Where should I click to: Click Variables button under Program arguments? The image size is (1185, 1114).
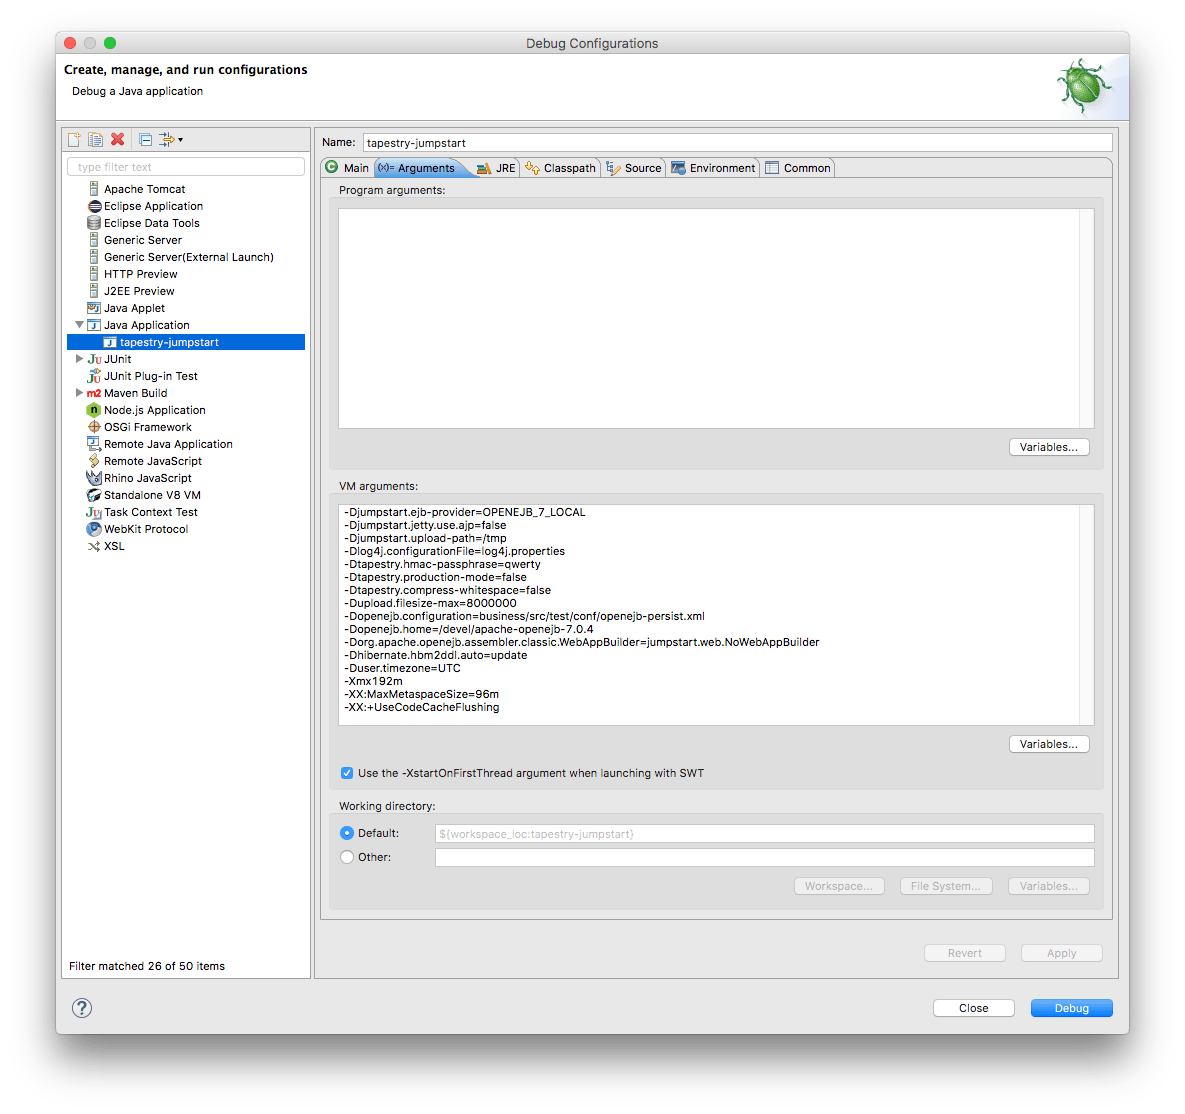click(x=1049, y=447)
